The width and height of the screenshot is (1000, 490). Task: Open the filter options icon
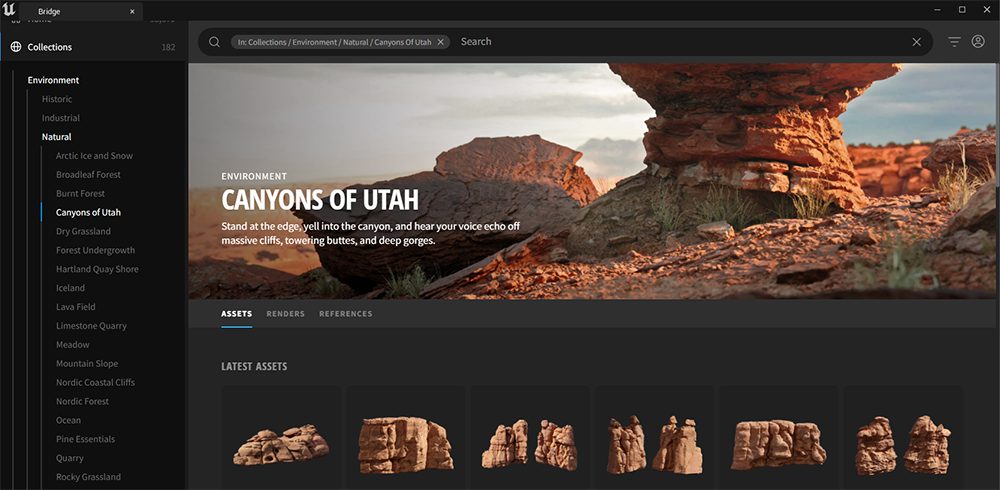[x=954, y=42]
